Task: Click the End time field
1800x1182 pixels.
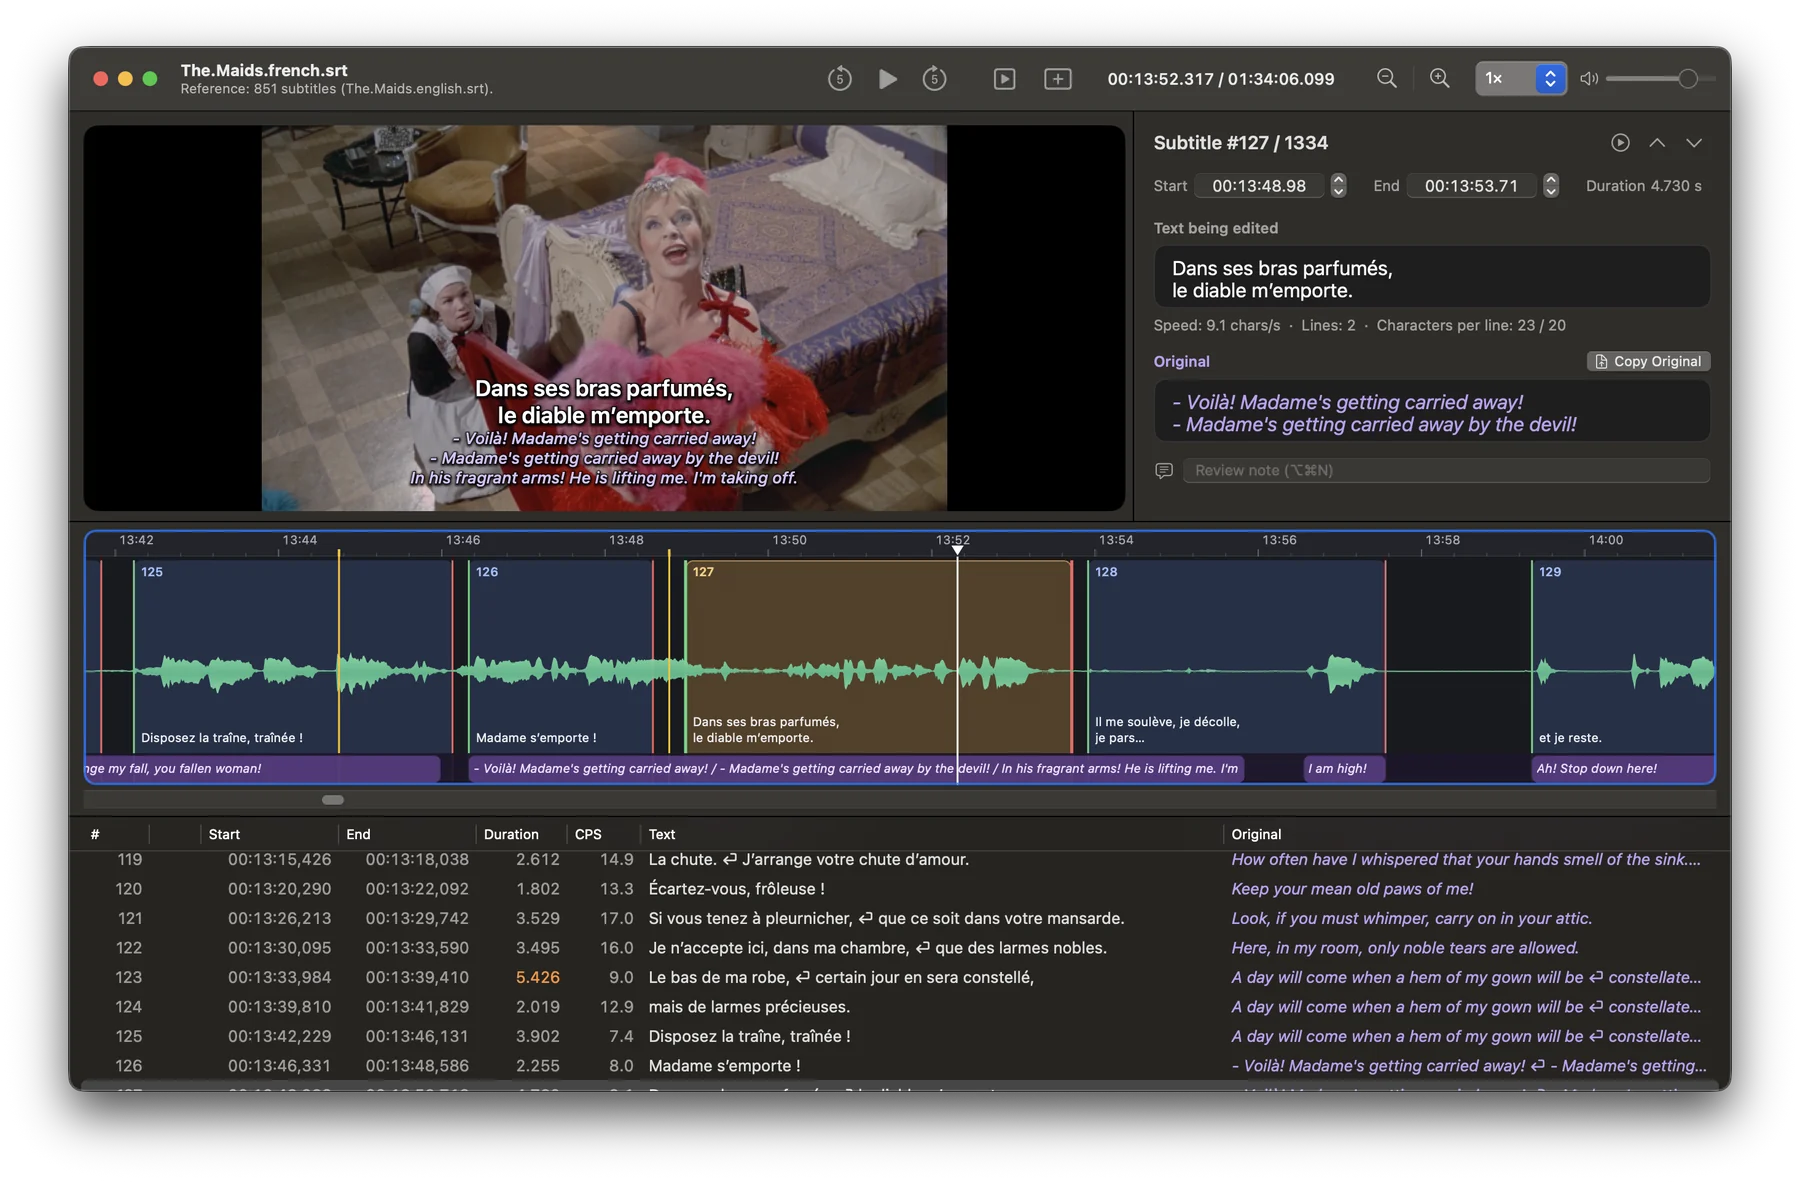Action: 1471,186
